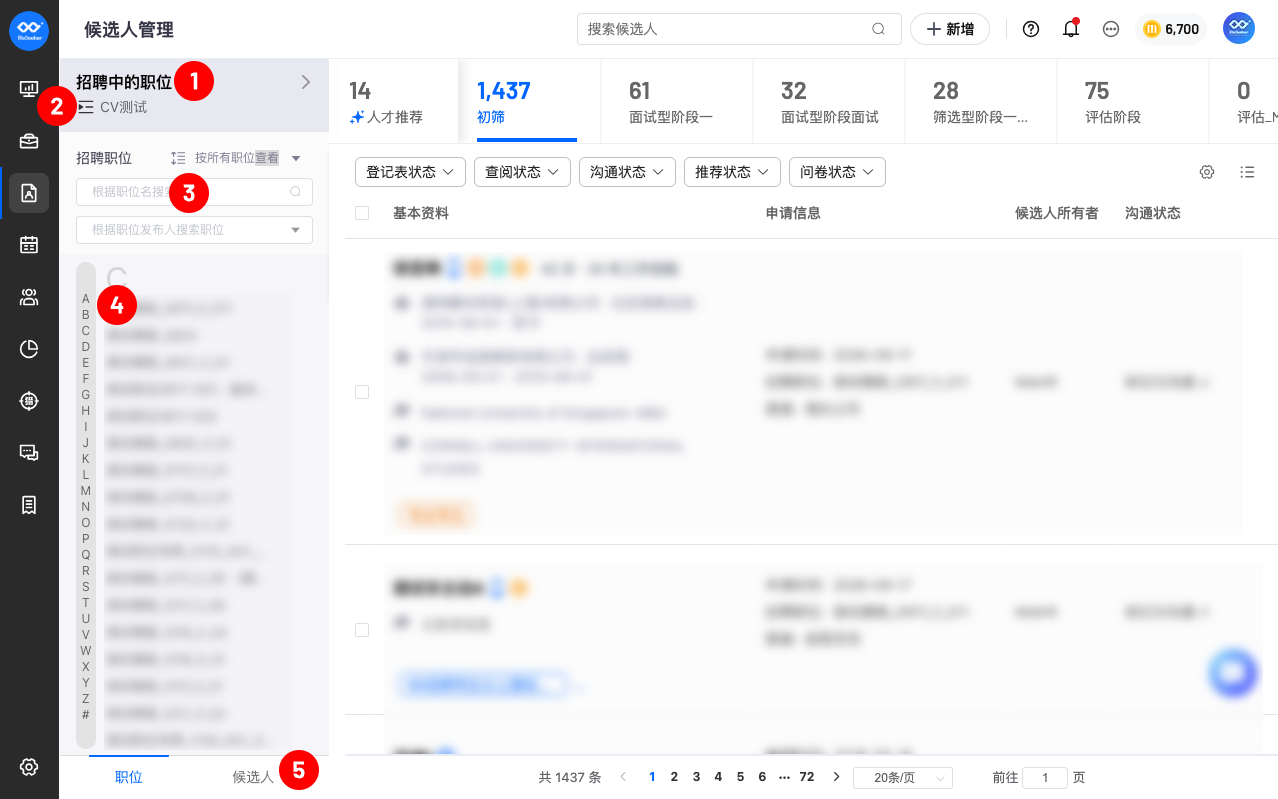Check the first candidate row checkbox
The width and height of the screenshot is (1278, 799).
362,392
